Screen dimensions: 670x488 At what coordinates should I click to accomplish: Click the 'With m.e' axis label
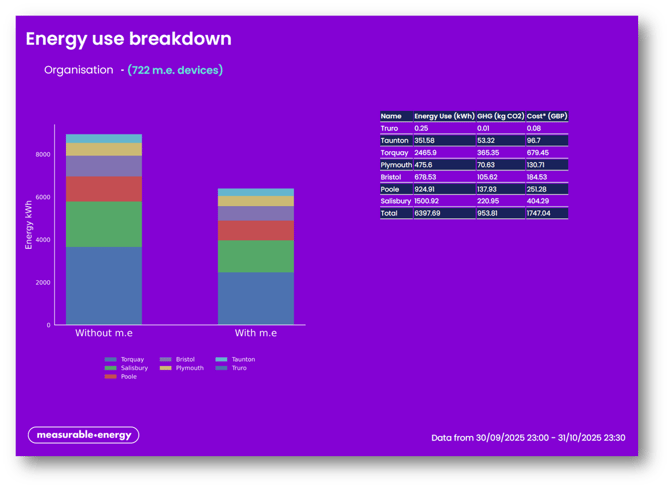click(256, 333)
